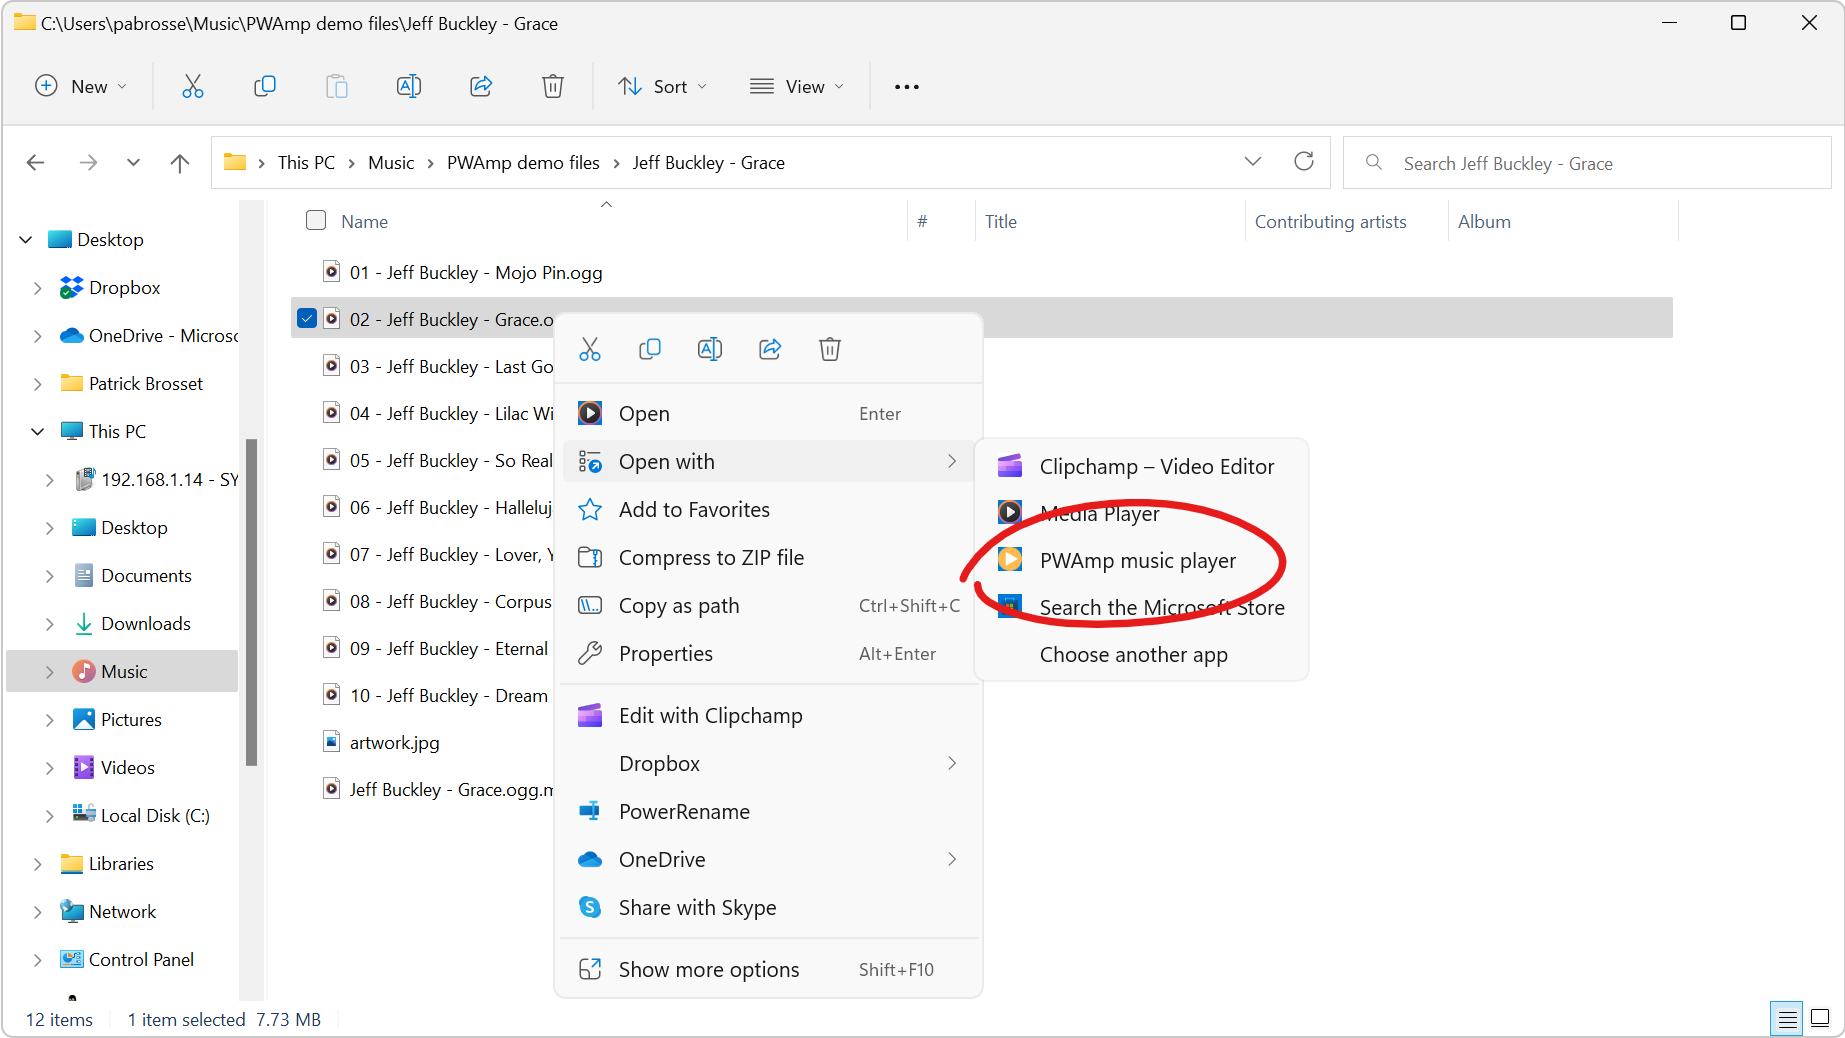This screenshot has height=1038, width=1845.
Task: Go up one folder level
Action: (180, 163)
